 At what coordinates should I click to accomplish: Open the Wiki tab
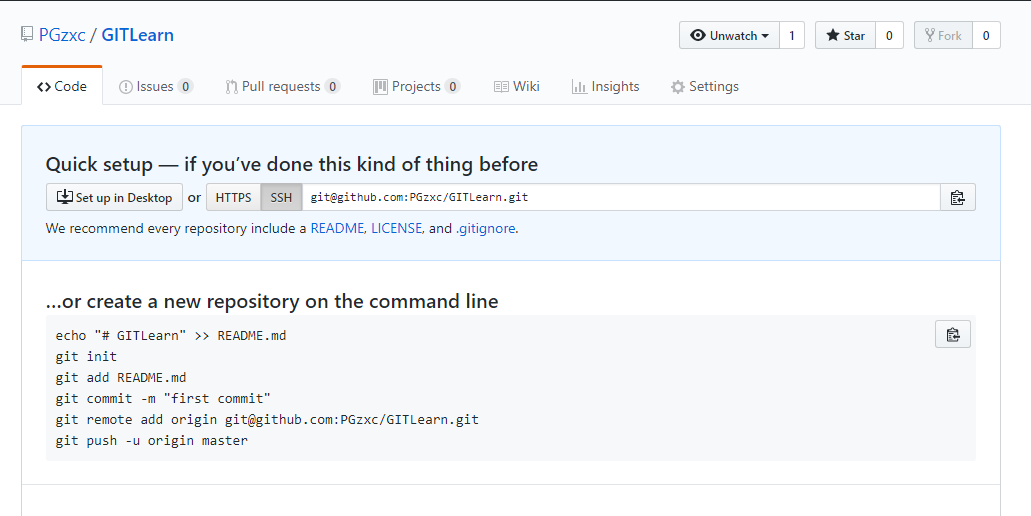[517, 86]
